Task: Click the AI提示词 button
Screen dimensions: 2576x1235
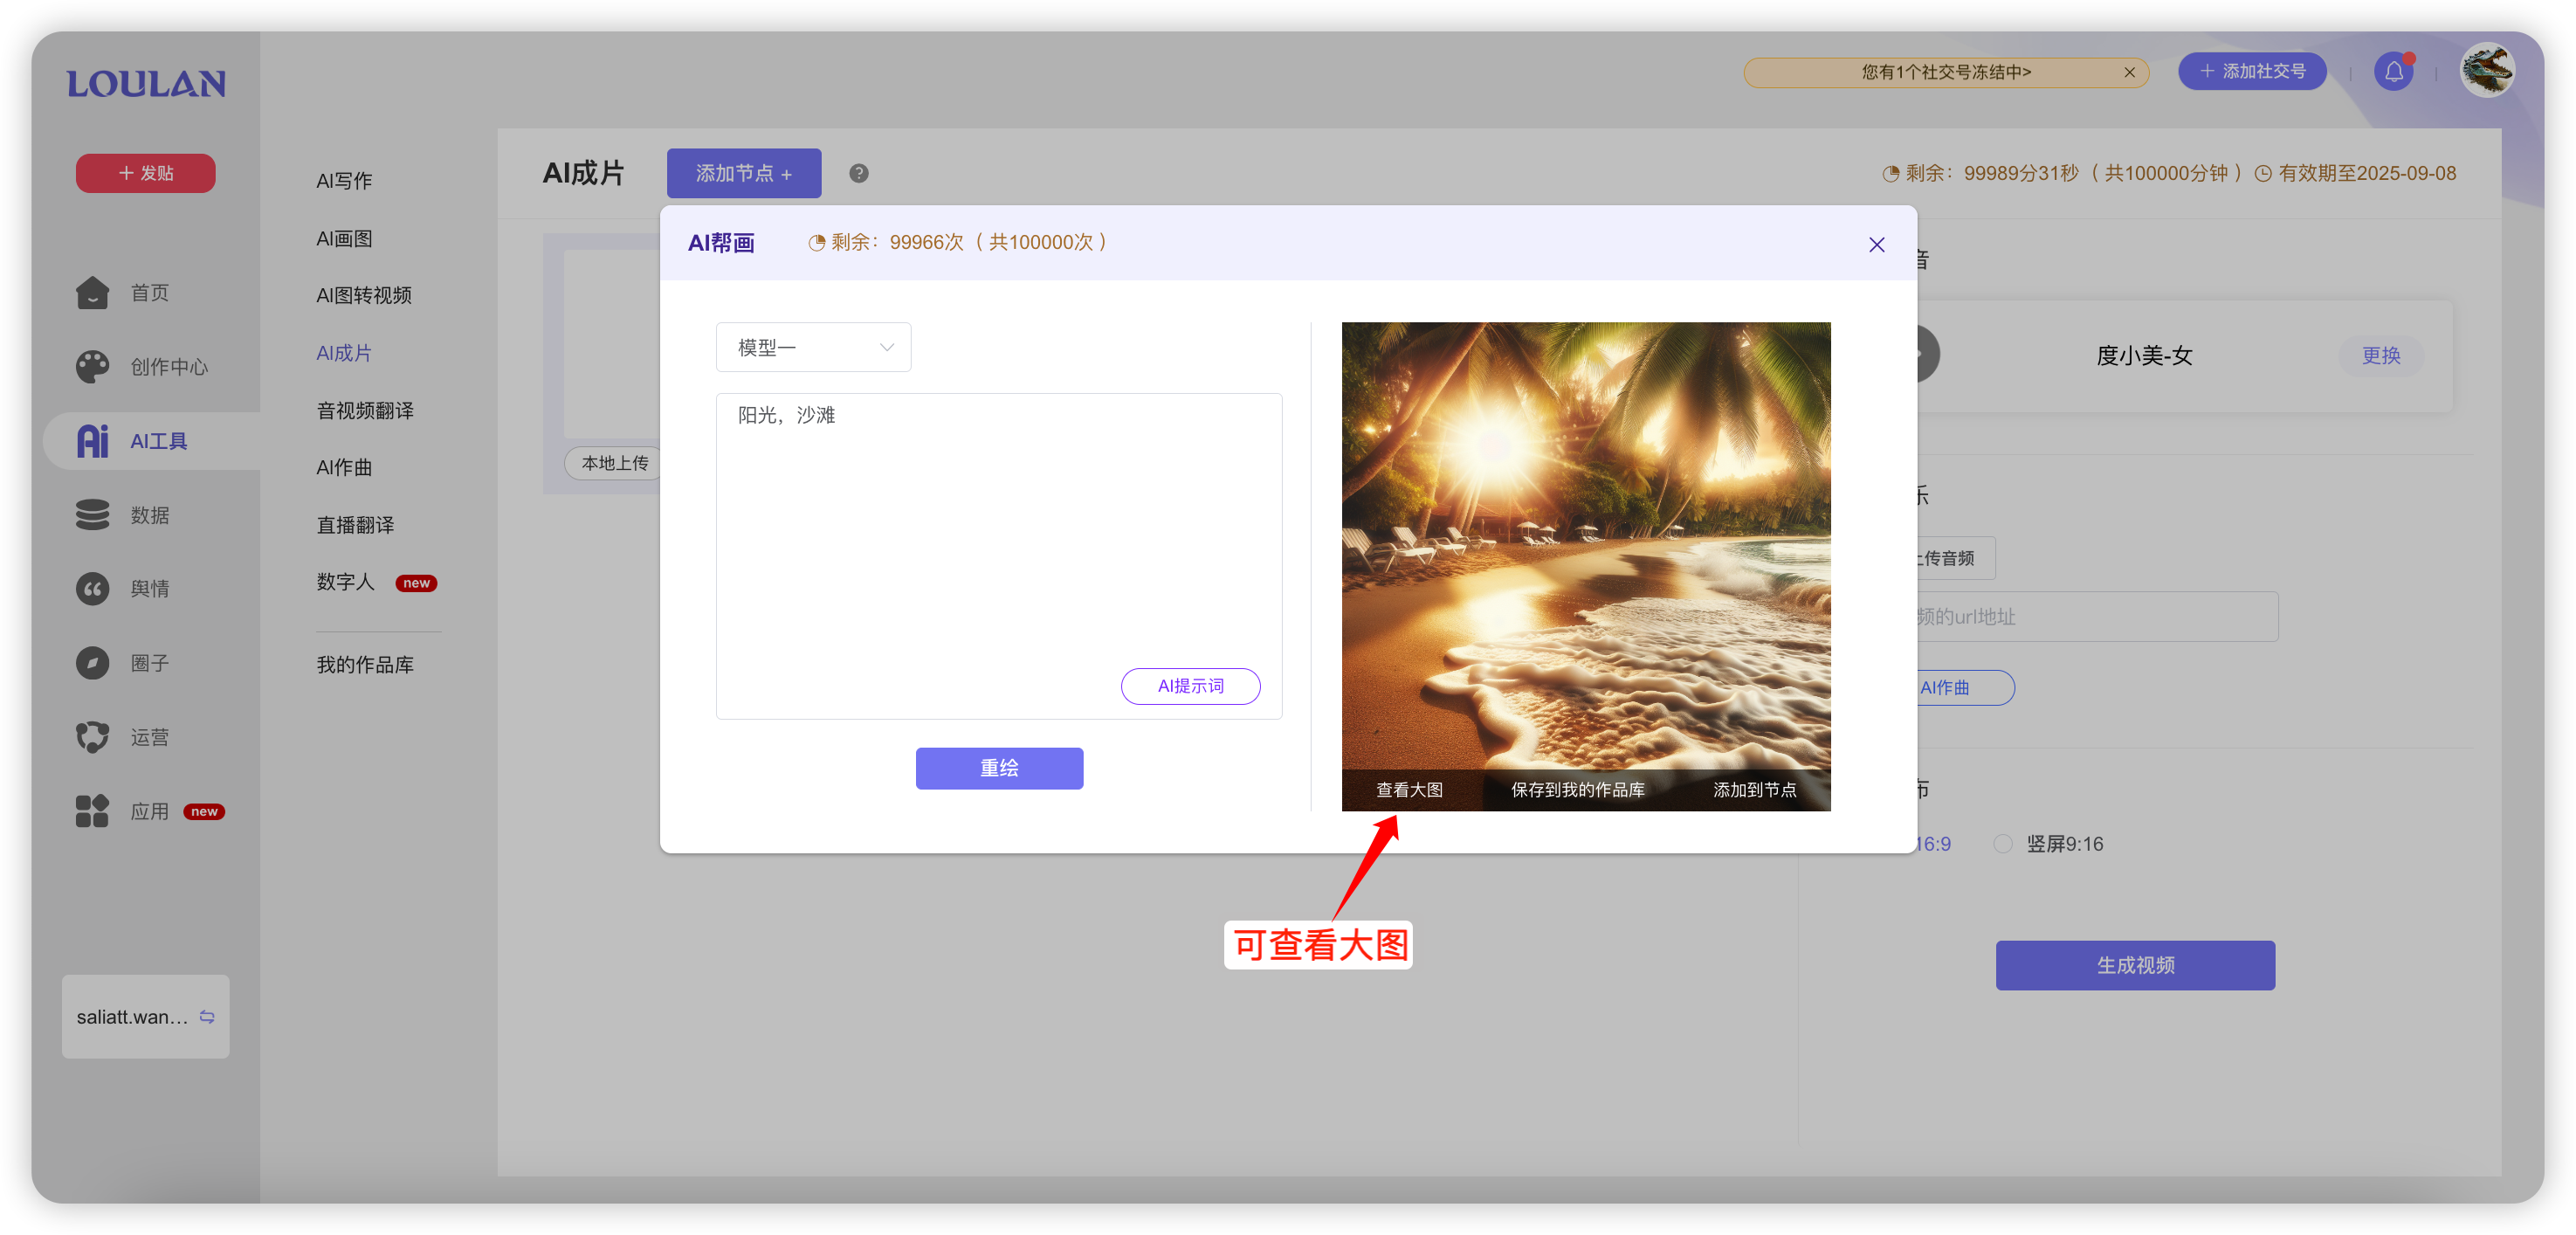Action: (x=1190, y=686)
